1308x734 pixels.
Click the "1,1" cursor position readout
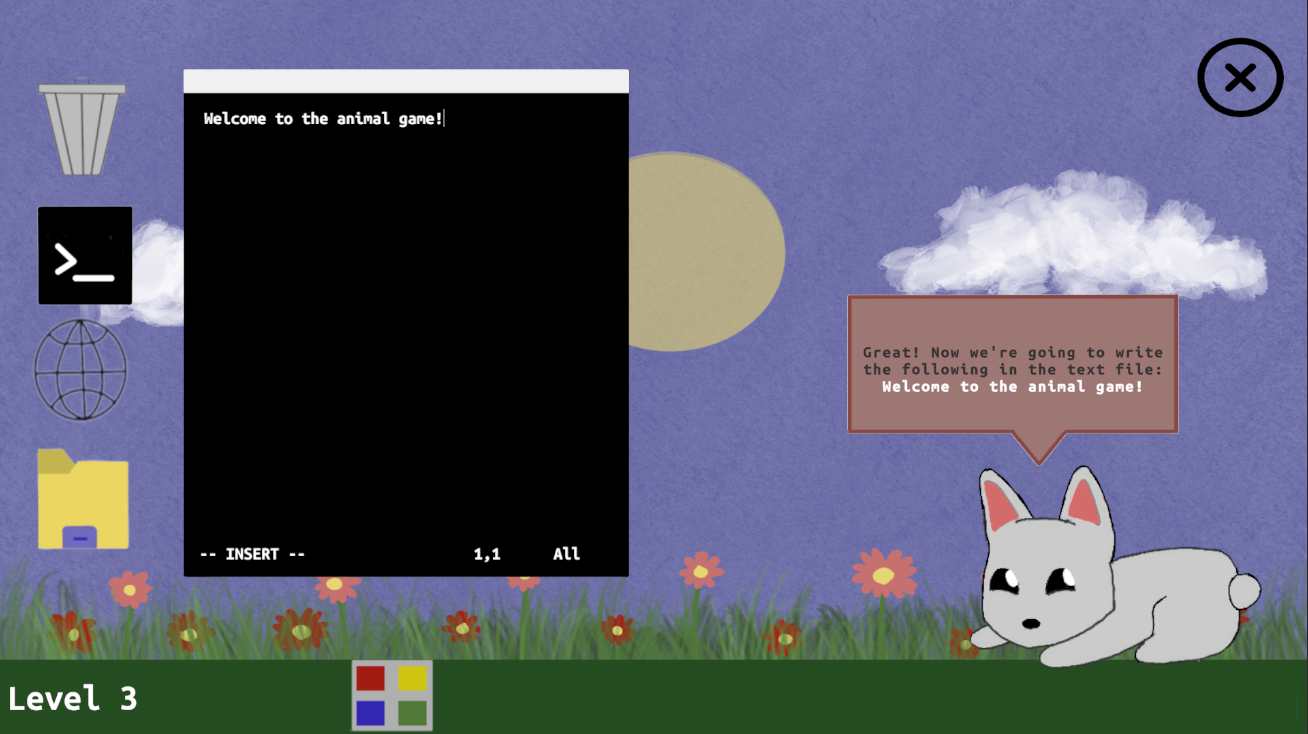tap(487, 554)
